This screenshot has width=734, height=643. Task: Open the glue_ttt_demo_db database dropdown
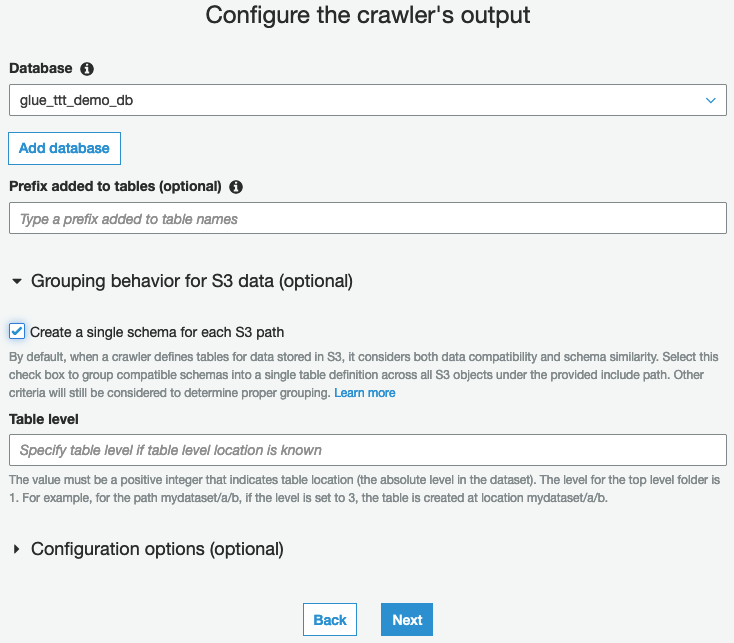click(367, 100)
